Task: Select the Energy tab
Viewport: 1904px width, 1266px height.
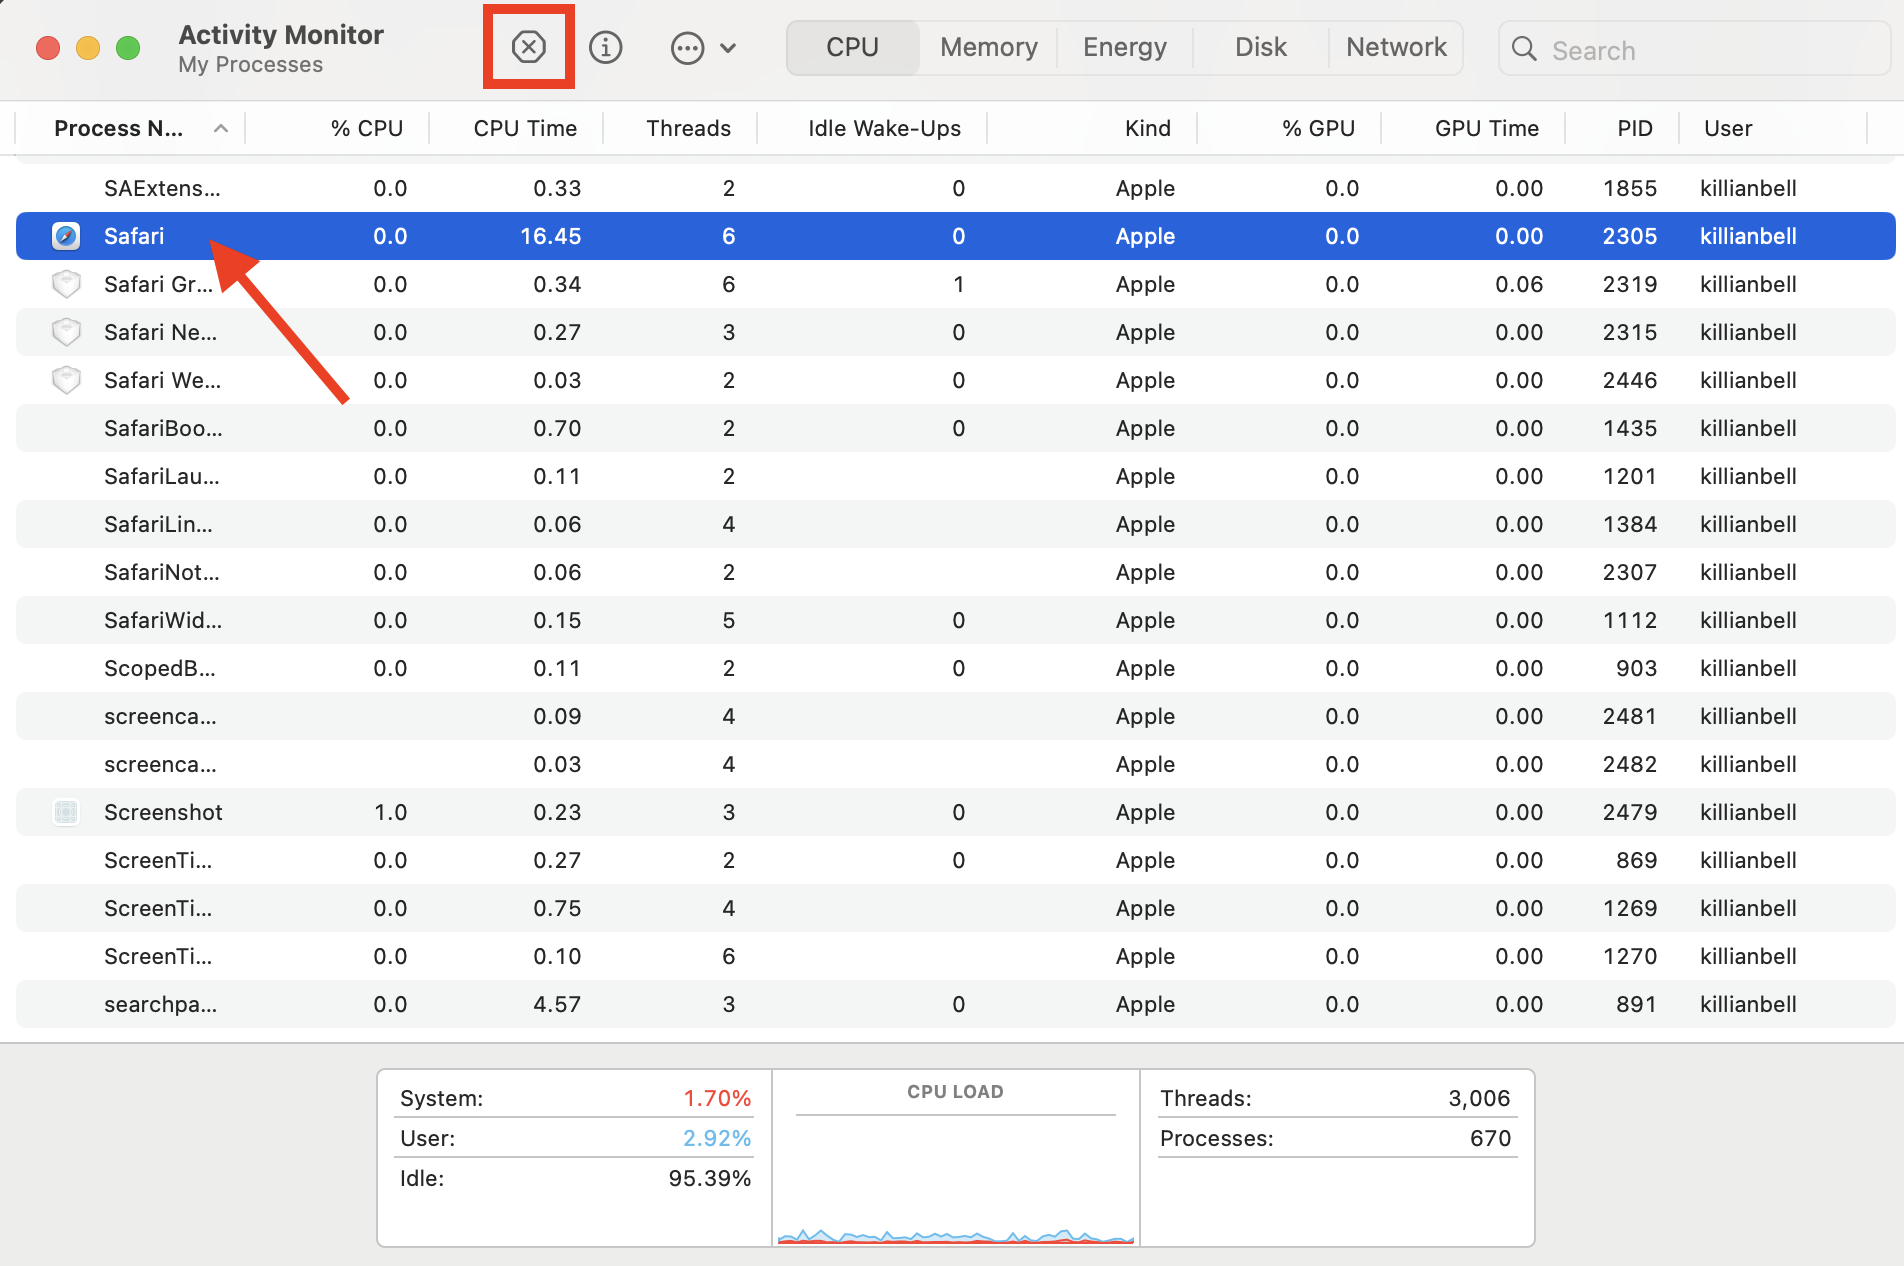Action: 1124,46
